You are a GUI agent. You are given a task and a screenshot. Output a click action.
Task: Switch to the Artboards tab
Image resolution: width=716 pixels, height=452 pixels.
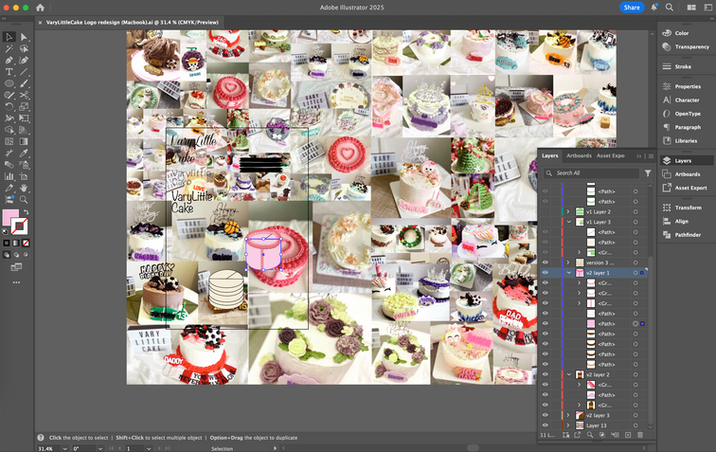click(x=579, y=156)
